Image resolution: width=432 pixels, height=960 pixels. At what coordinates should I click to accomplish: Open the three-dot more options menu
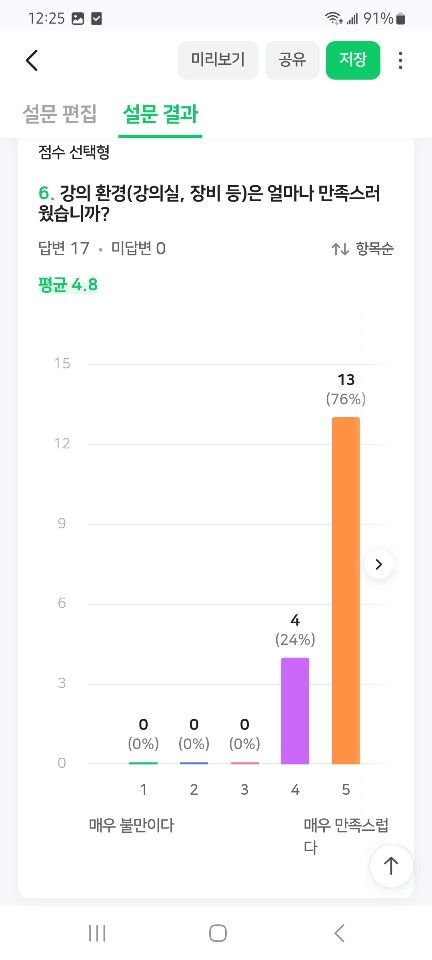point(400,60)
